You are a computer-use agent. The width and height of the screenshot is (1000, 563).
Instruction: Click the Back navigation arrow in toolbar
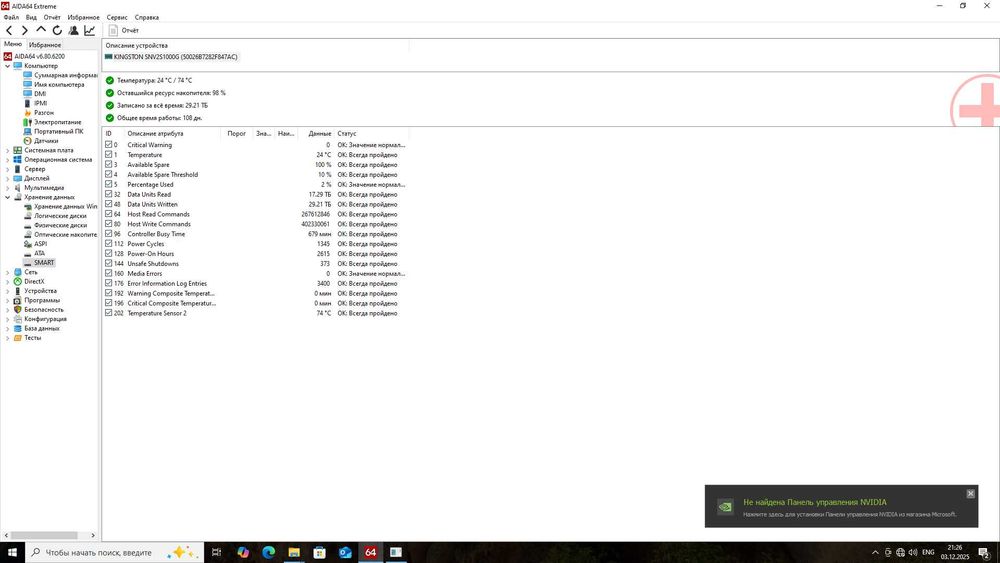[9, 30]
